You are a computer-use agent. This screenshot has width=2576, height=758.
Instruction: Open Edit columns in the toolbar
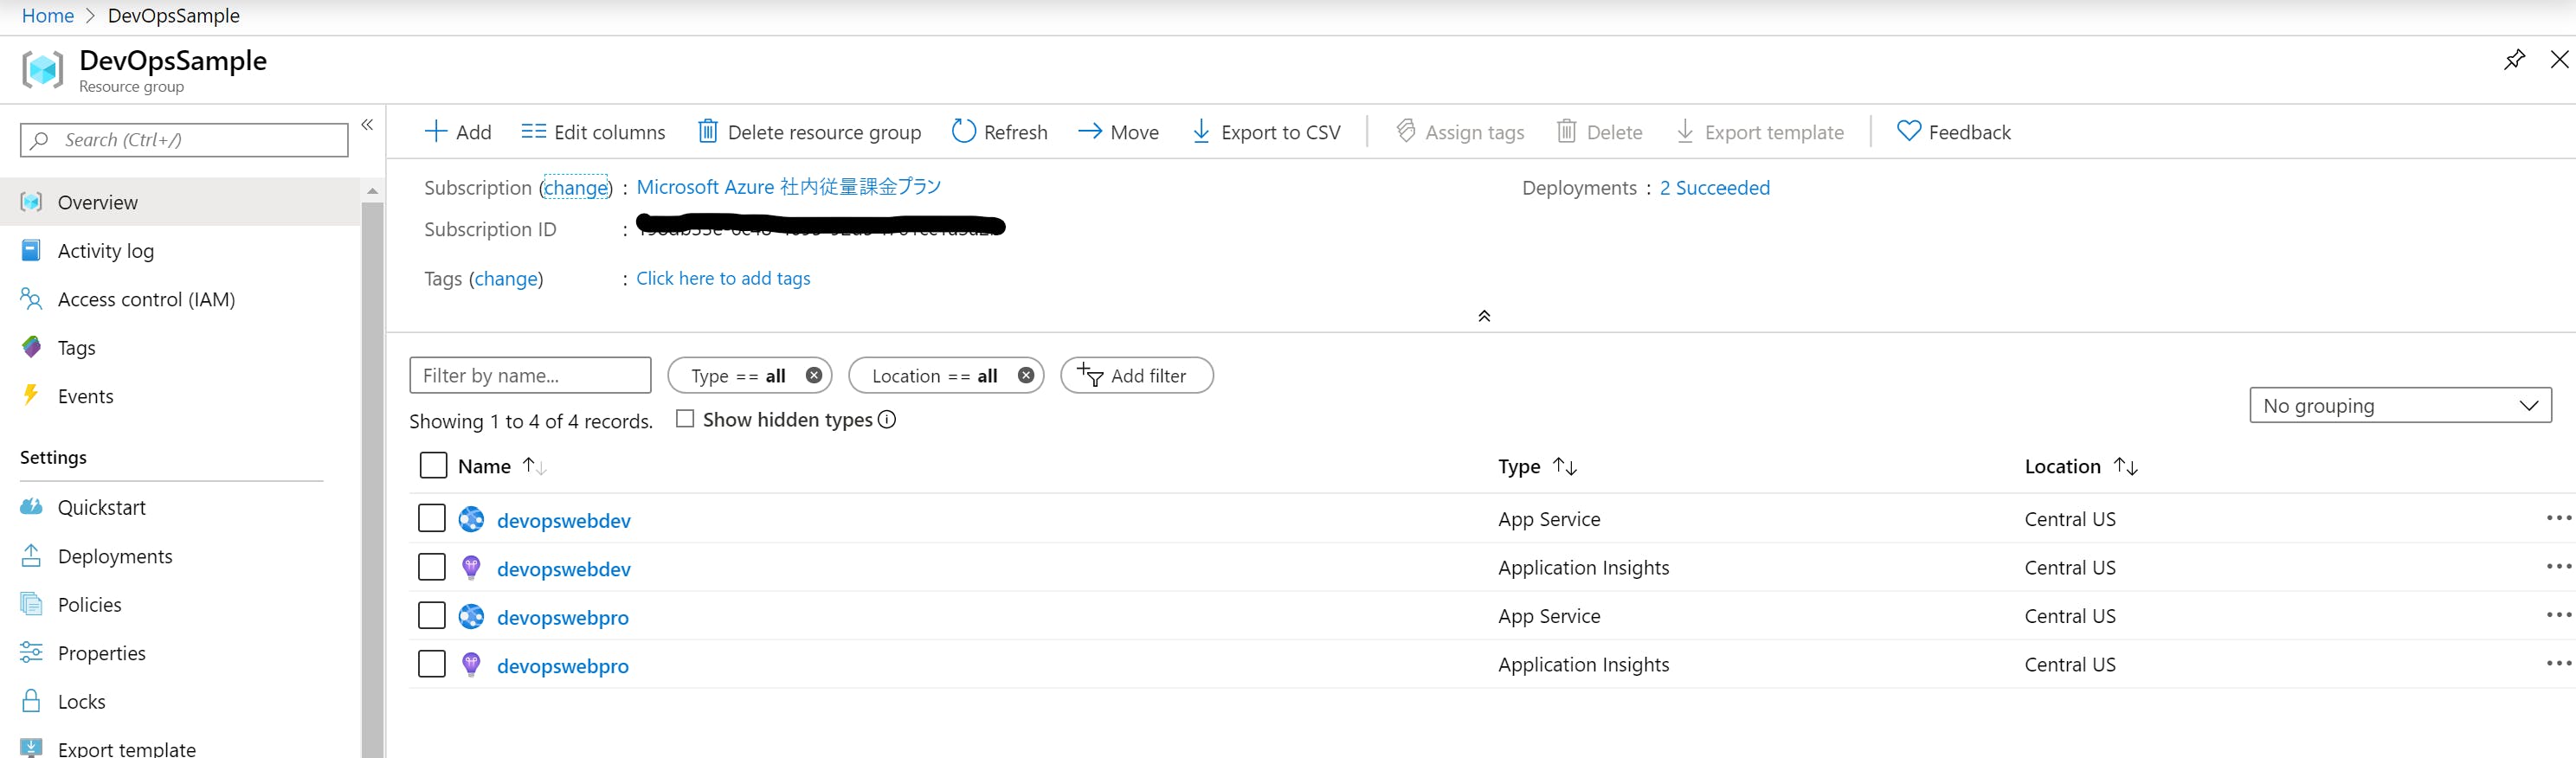pos(593,132)
